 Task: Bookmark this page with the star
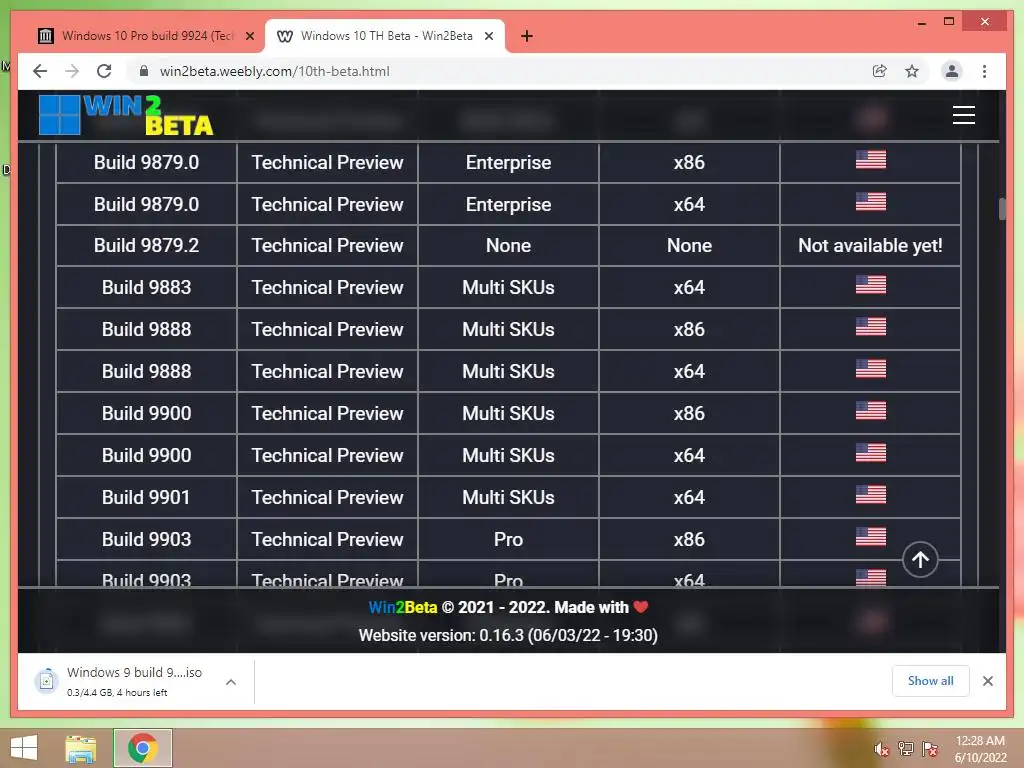(x=912, y=71)
